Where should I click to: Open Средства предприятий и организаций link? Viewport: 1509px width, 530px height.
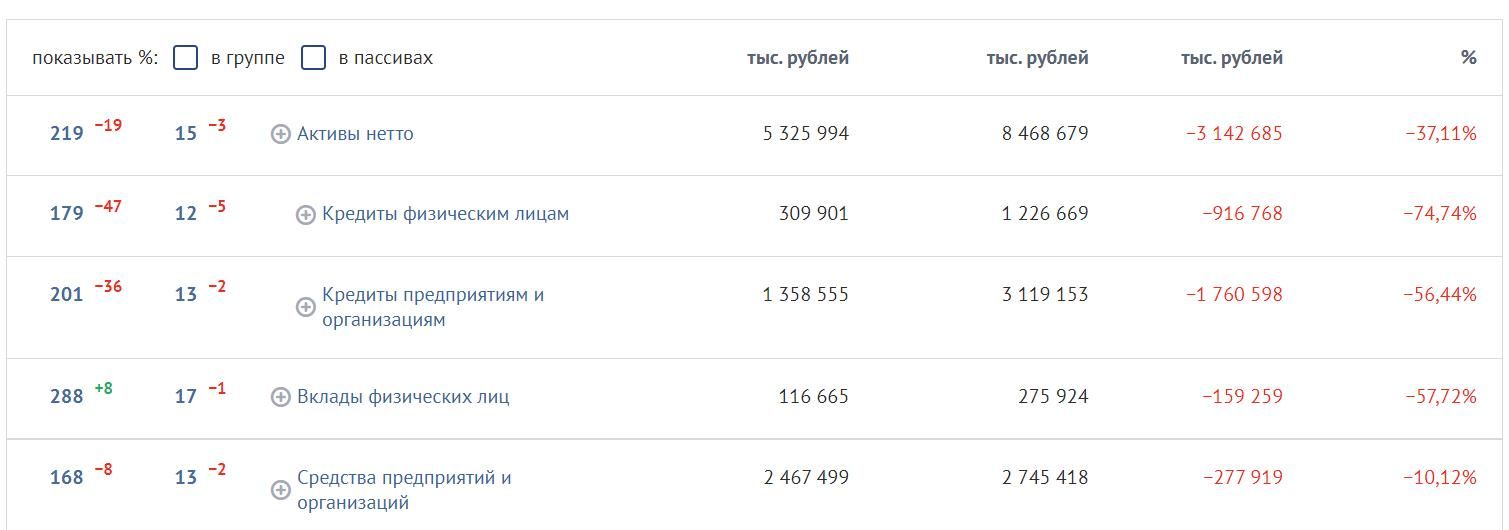coord(404,490)
